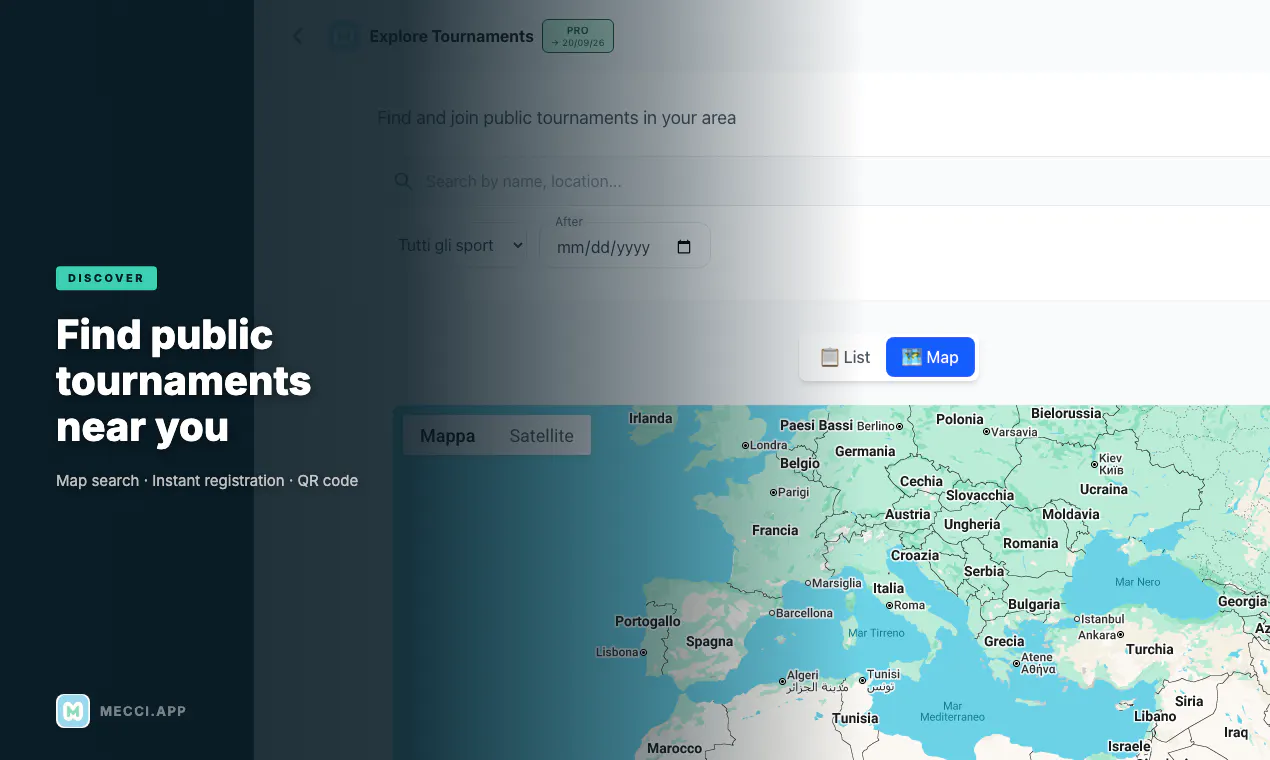Click Italia label on the map

(888, 588)
